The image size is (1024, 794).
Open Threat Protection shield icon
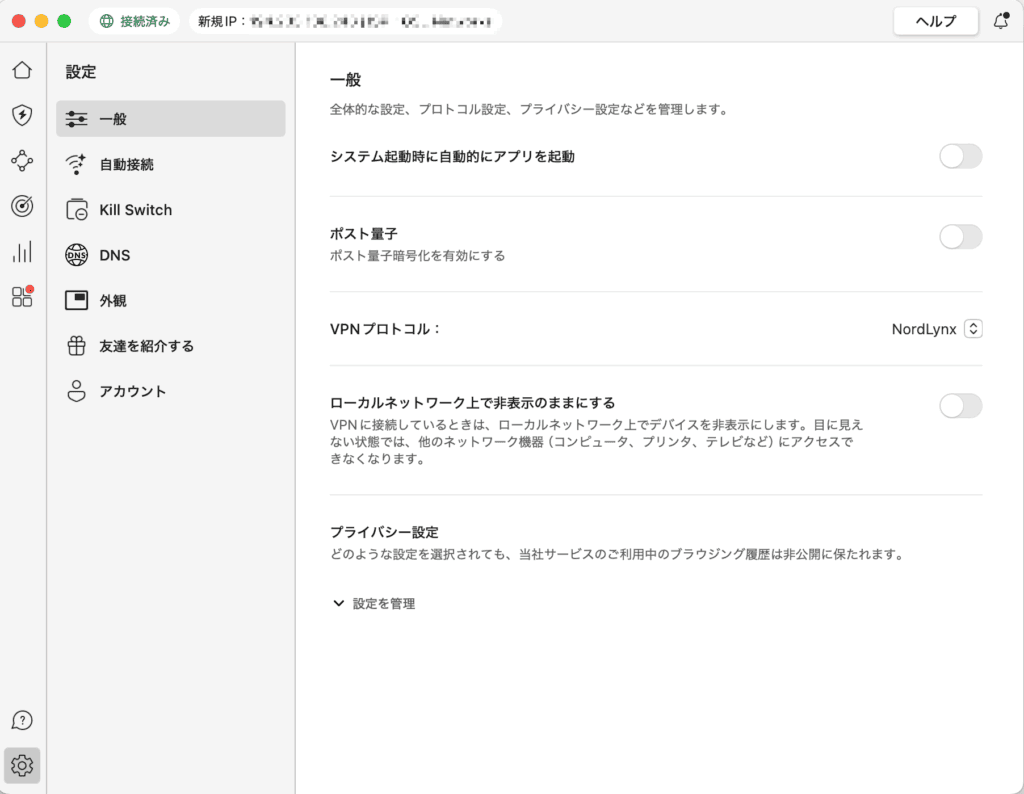pyautogui.click(x=22, y=115)
